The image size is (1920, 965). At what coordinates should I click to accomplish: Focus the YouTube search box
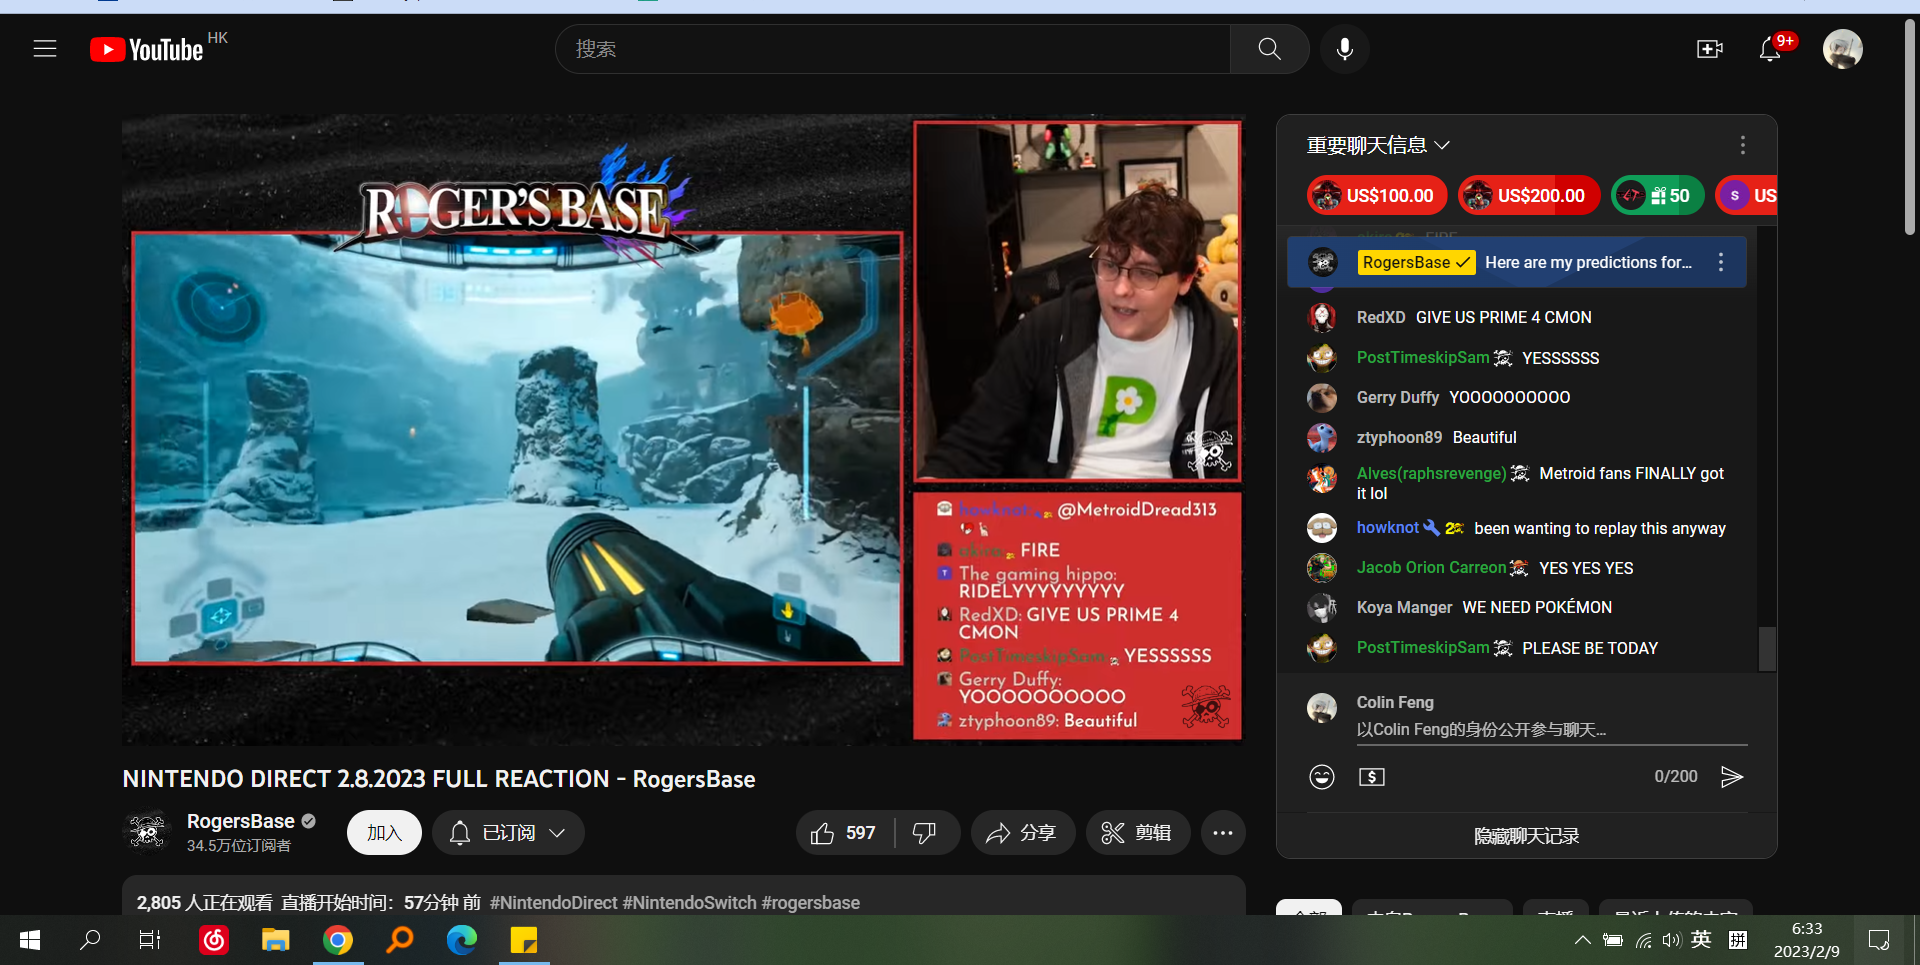892,49
